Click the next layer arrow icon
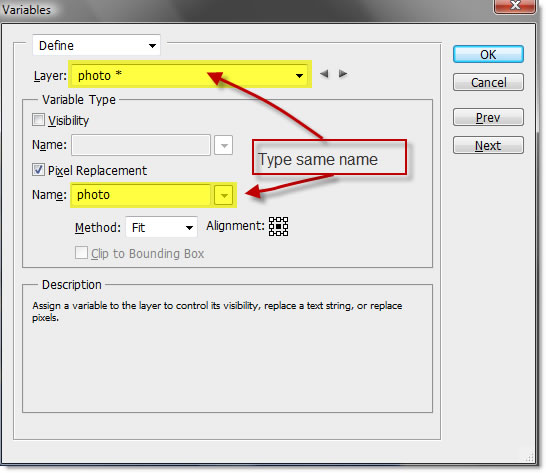This screenshot has width=546, height=473. (x=343, y=74)
